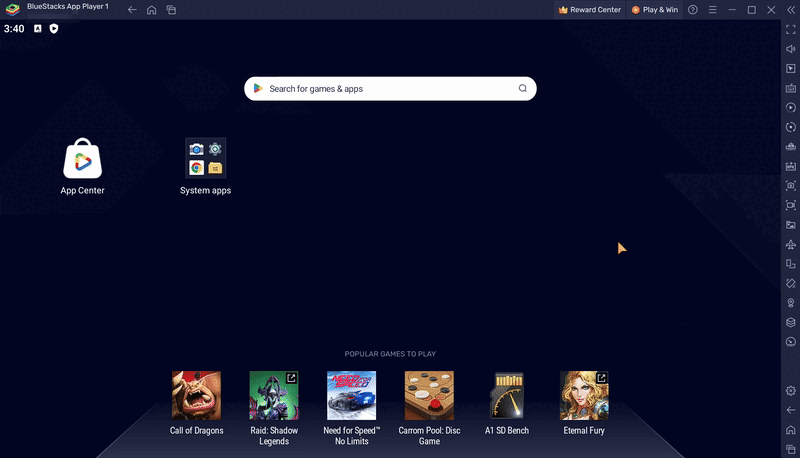This screenshot has height=458, width=800.
Task: Click recent apps icon in side toolbar
Action: point(791,449)
